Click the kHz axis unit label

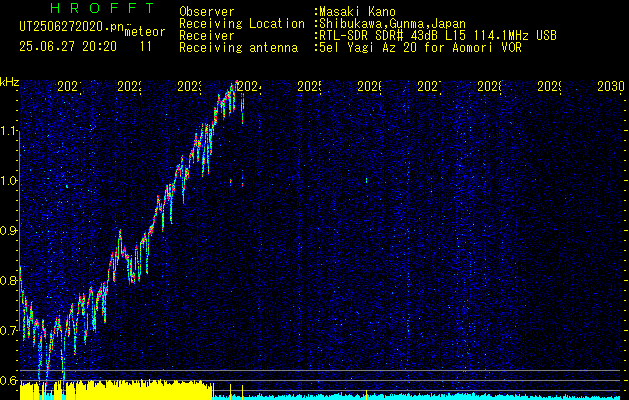pyautogui.click(x=10, y=83)
